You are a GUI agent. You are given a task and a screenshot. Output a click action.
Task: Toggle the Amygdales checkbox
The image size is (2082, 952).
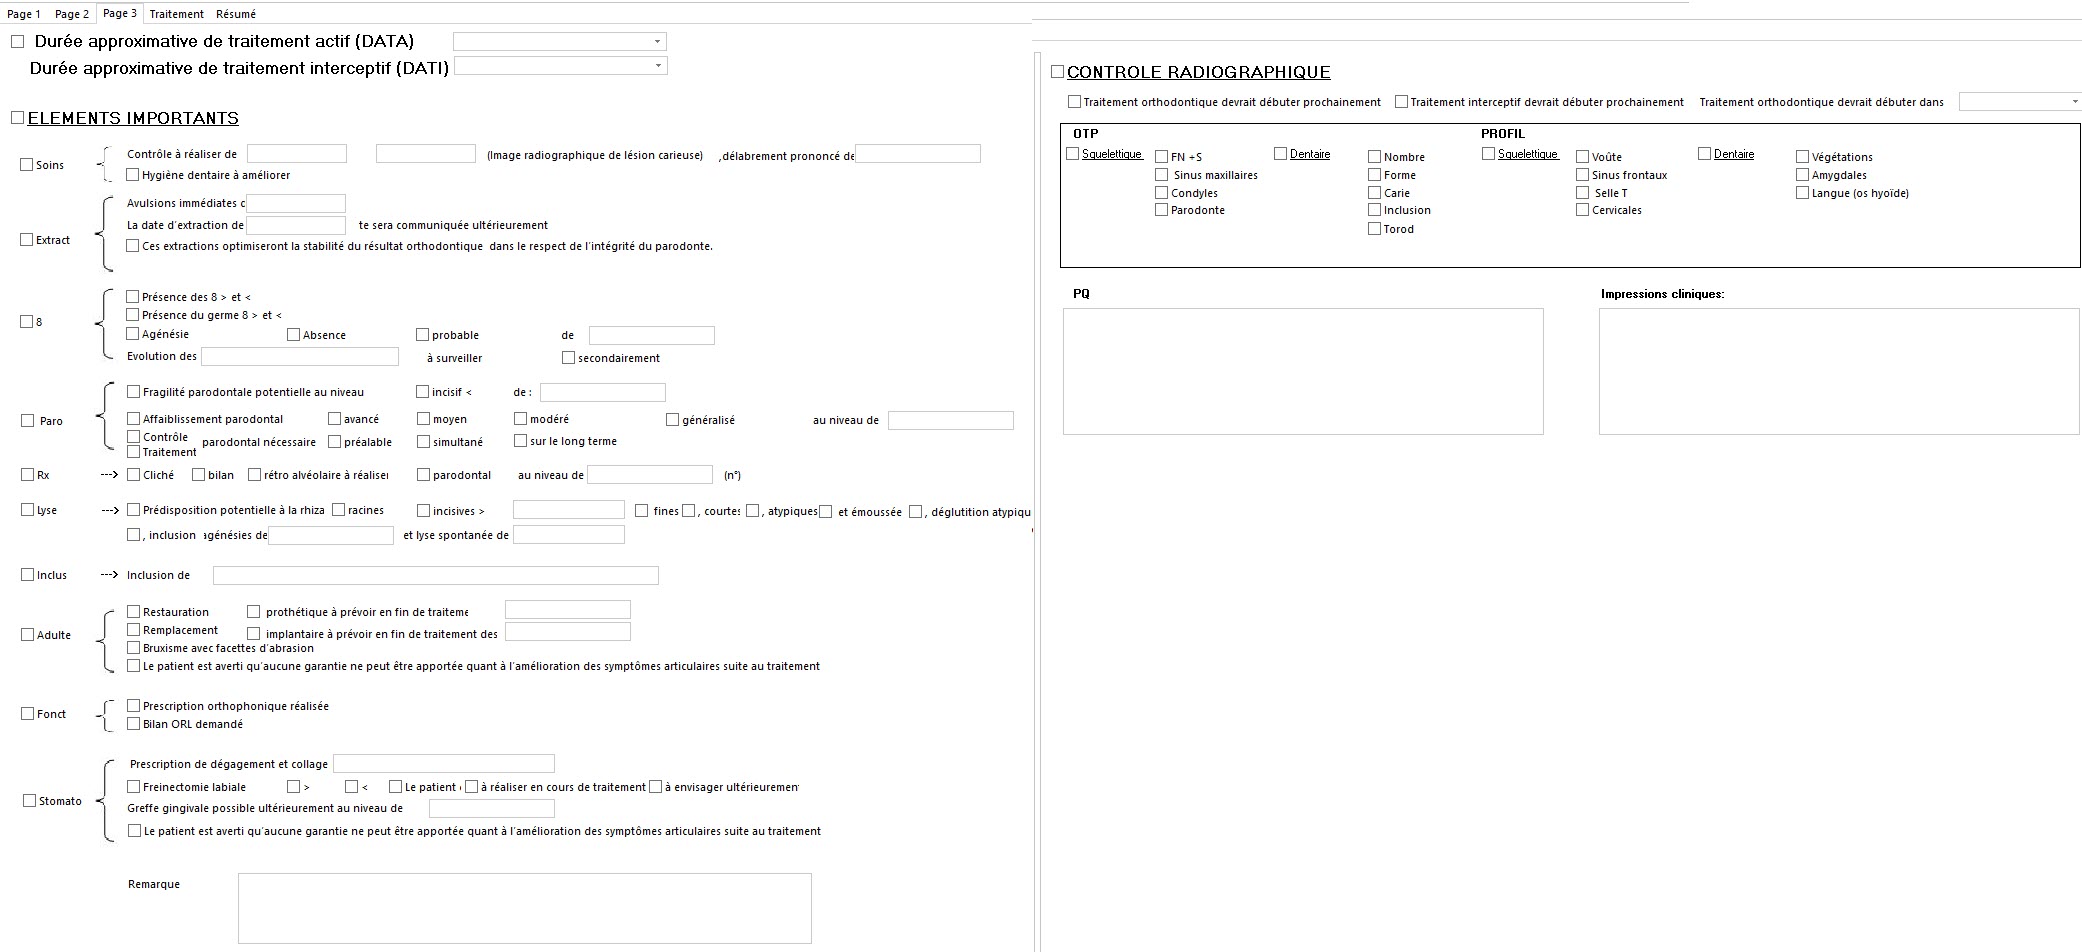tap(1802, 174)
